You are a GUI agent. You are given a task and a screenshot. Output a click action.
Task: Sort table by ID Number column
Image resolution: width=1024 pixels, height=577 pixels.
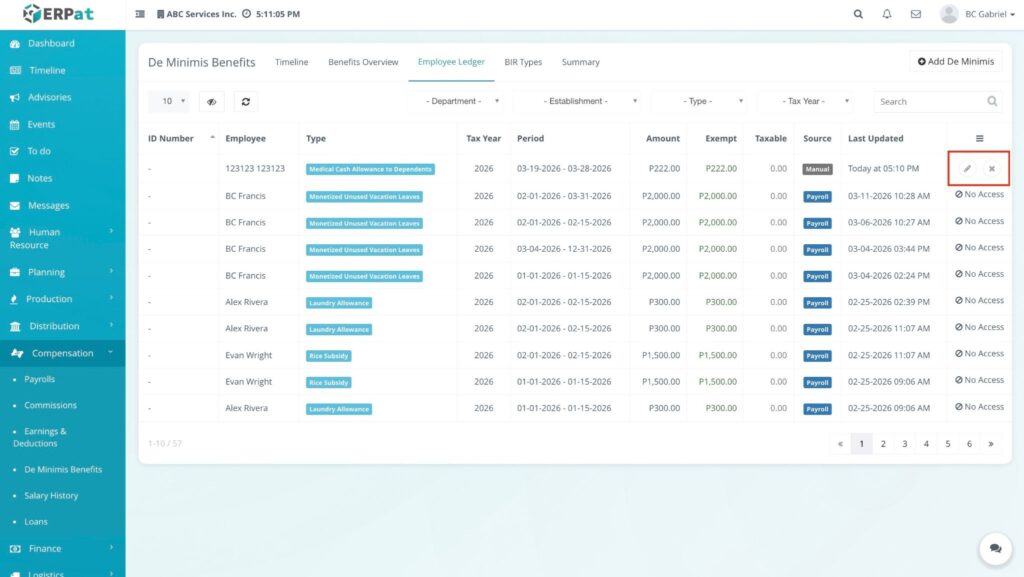[x=170, y=138]
